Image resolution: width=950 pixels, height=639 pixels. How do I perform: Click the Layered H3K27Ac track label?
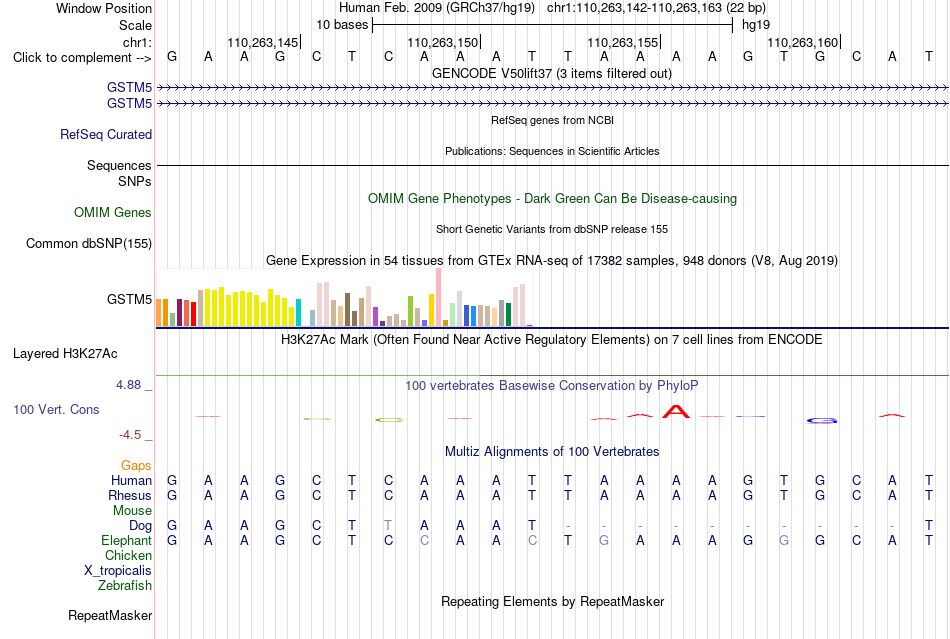pos(65,354)
